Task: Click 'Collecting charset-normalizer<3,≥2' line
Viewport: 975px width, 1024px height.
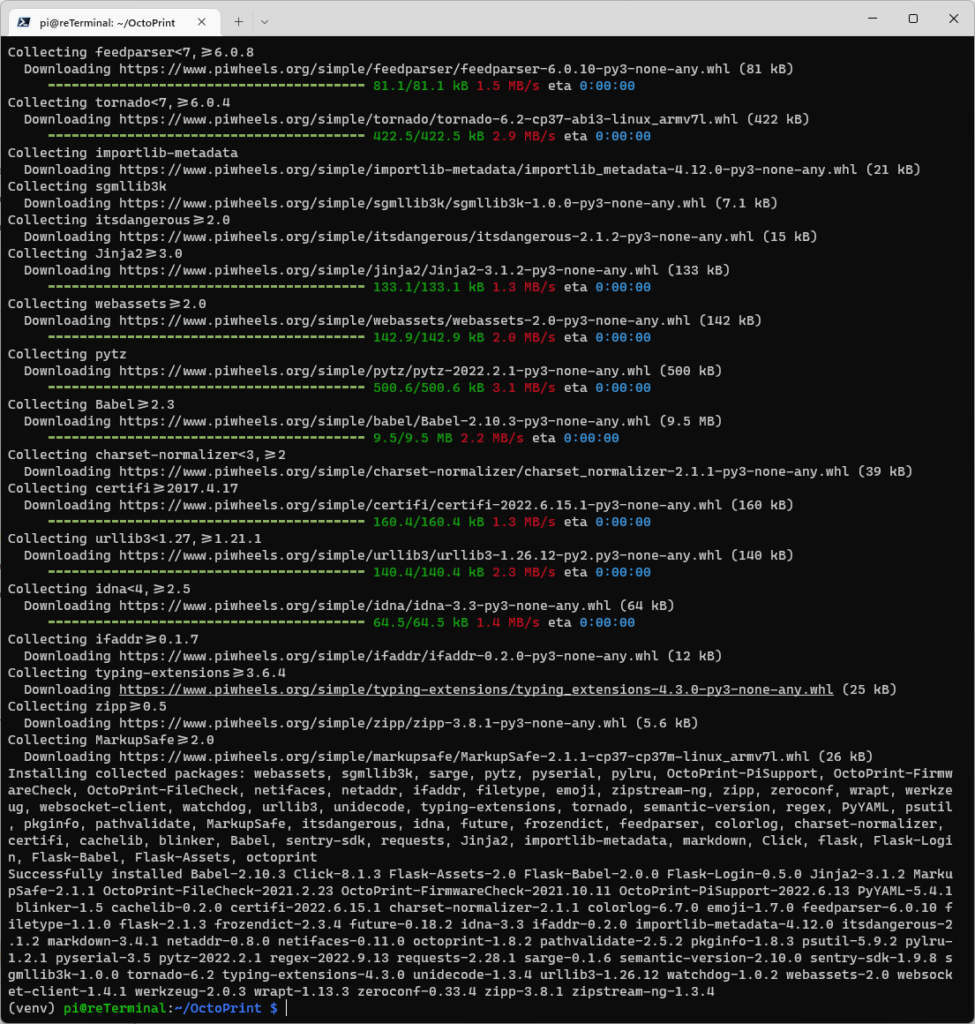Action: point(147,455)
